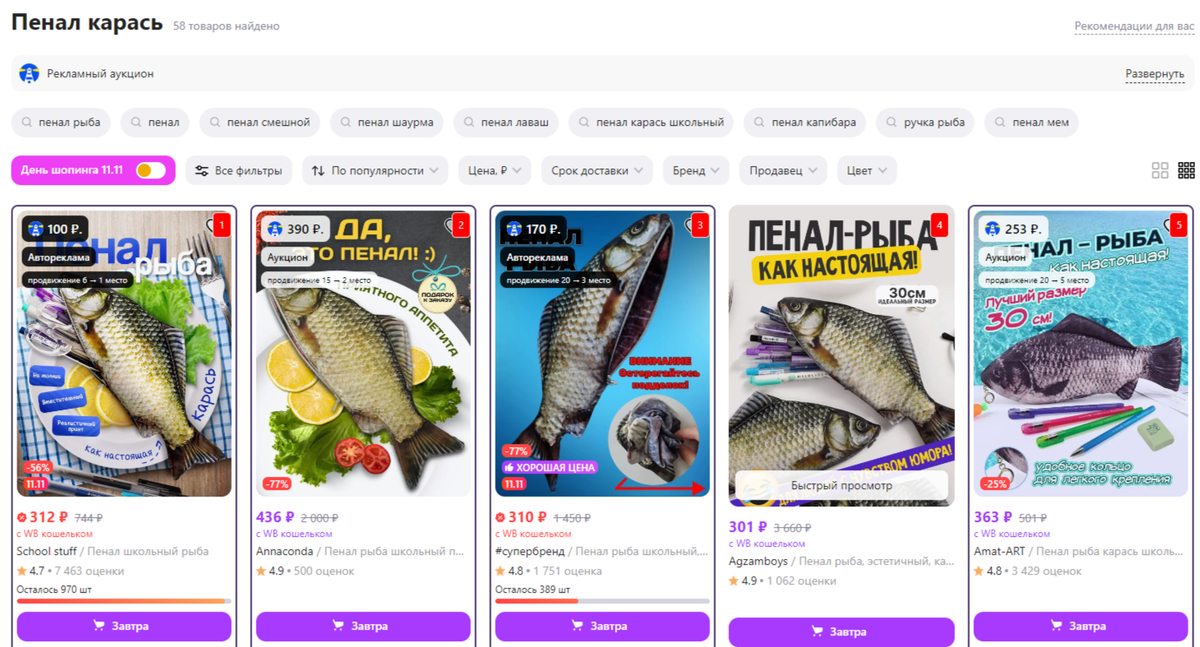Click search icon in пенал рыба chip
The image size is (1200, 647).
click(28, 123)
